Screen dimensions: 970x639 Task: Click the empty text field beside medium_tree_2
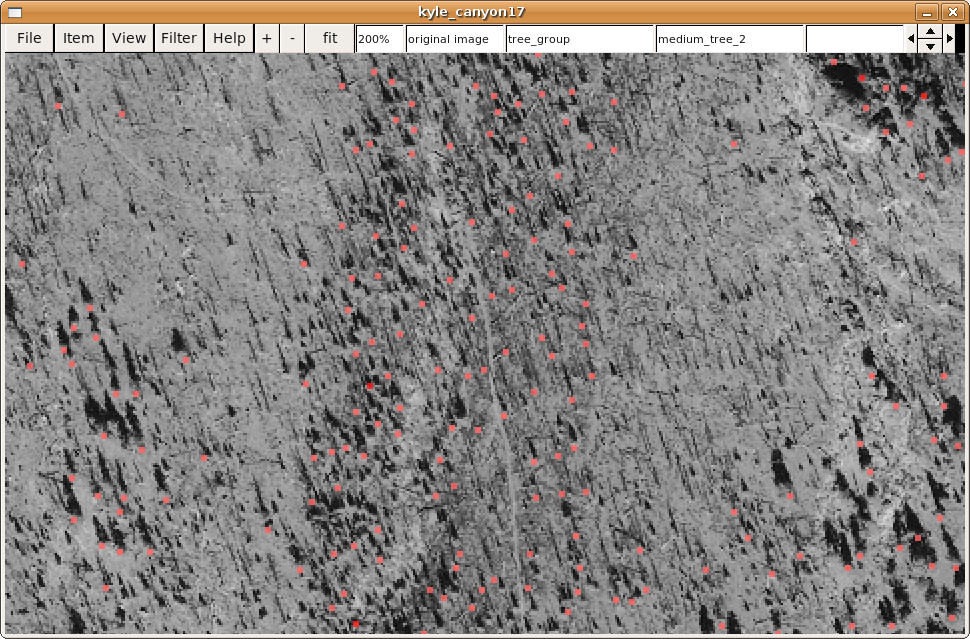pos(855,39)
